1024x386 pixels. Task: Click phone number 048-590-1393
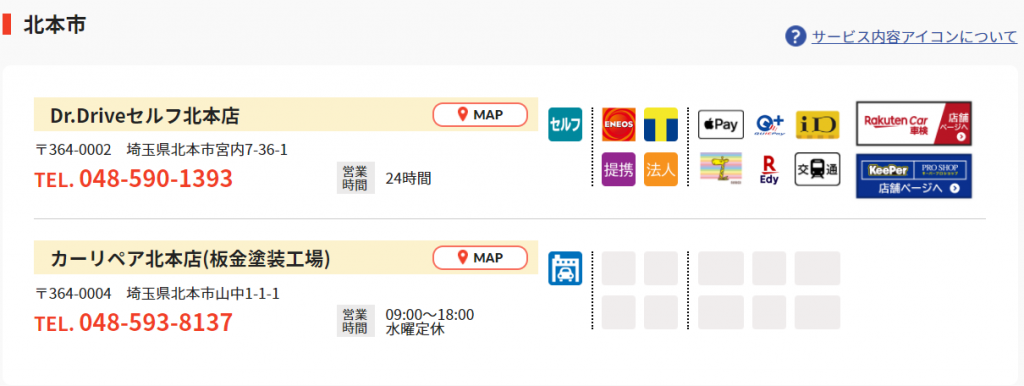pos(155,178)
